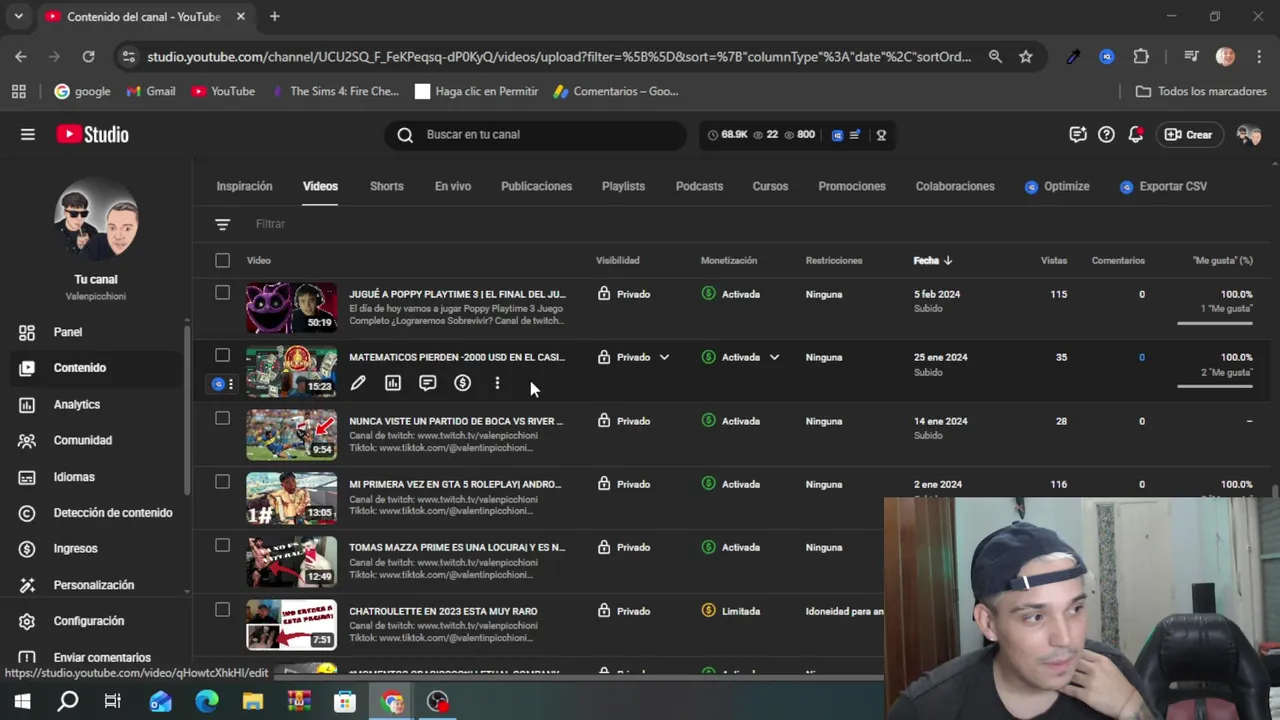
Task: Open the notifications bell icon
Action: 1135,134
